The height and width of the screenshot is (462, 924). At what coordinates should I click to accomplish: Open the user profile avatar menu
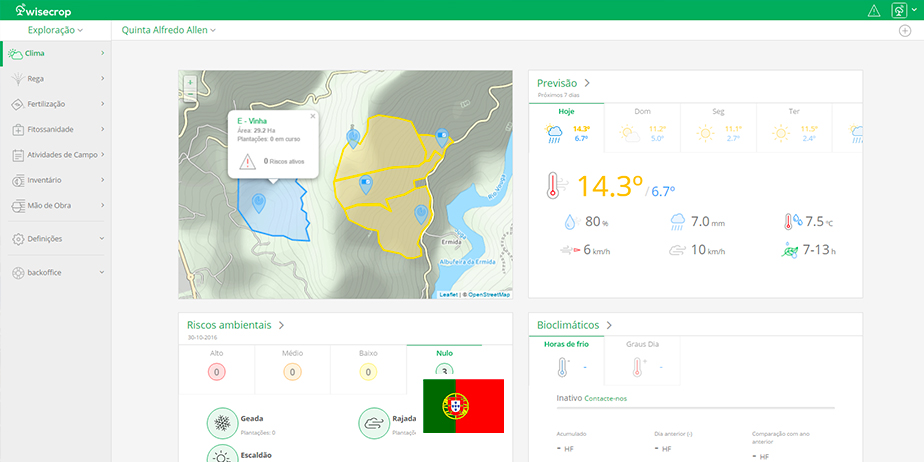(899, 10)
